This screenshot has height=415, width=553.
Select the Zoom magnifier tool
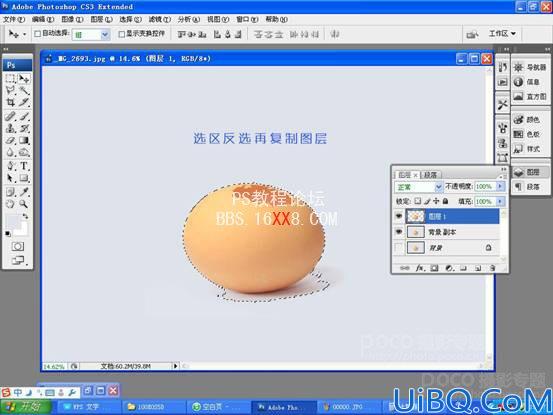(24, 204)
